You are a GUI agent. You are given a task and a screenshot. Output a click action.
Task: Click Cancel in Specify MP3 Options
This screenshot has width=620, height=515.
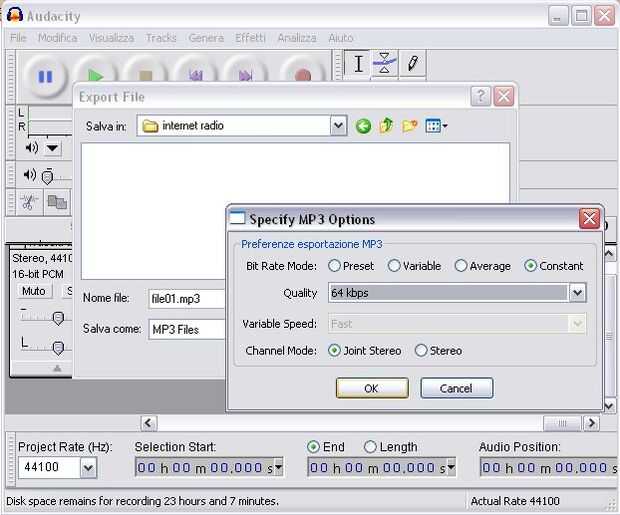tap(456, 388)
